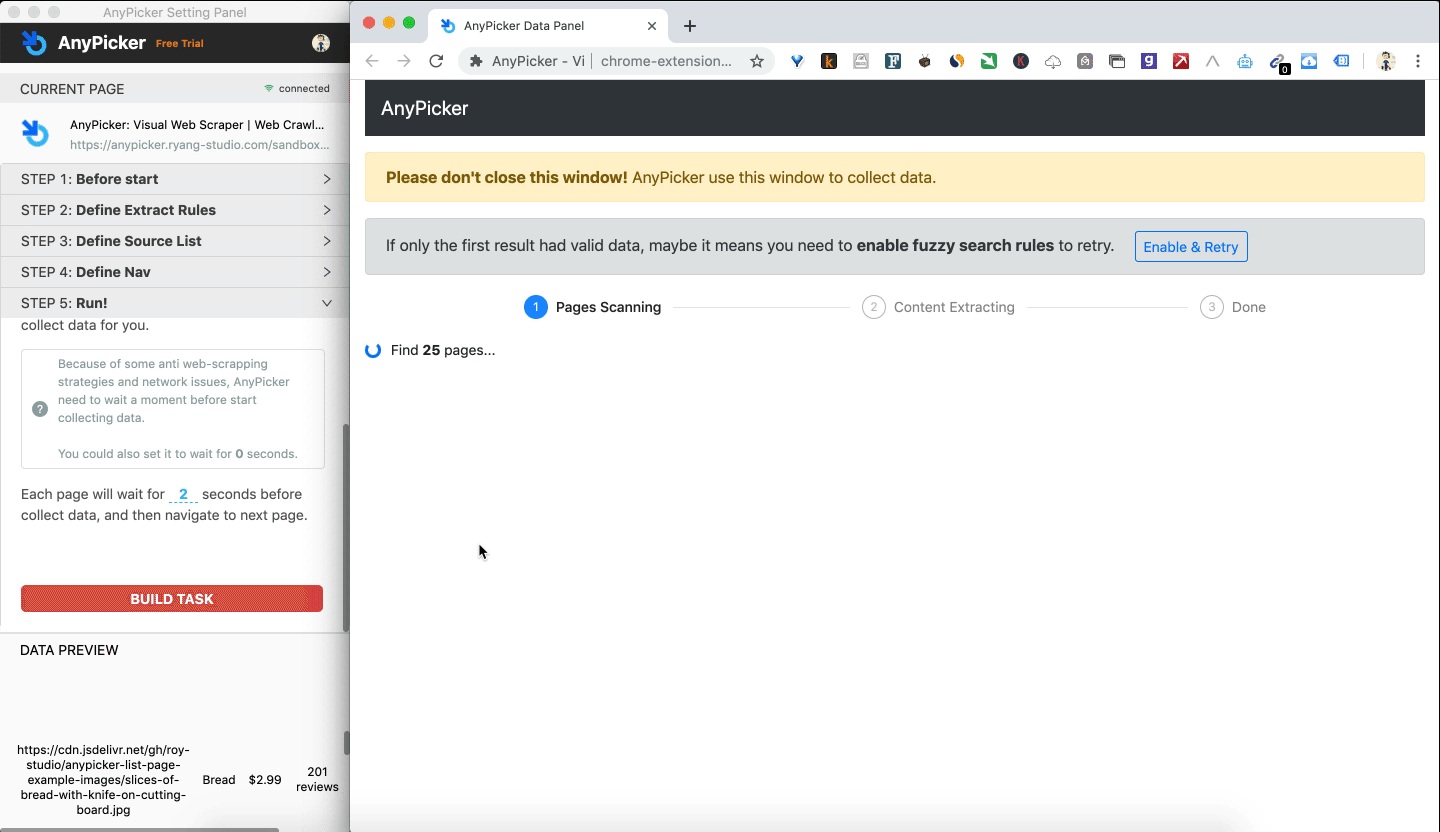The image size is (1440, 832).
Task: Go back in the Chrome browser
Action: [x=372, y=61]
